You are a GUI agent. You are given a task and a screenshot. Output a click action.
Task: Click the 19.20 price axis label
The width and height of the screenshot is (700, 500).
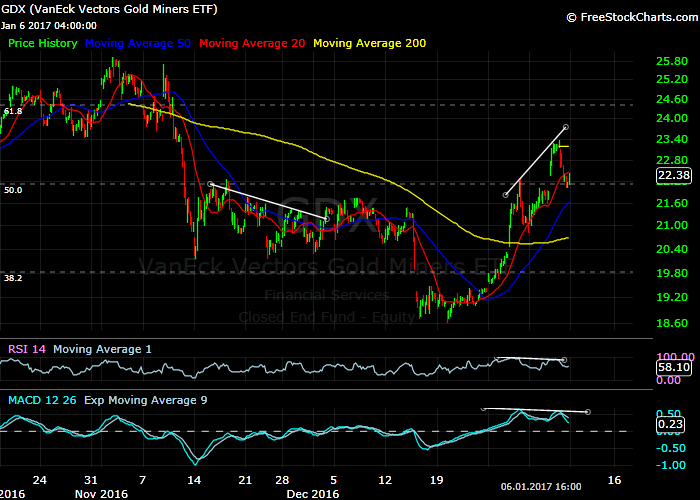672,297
